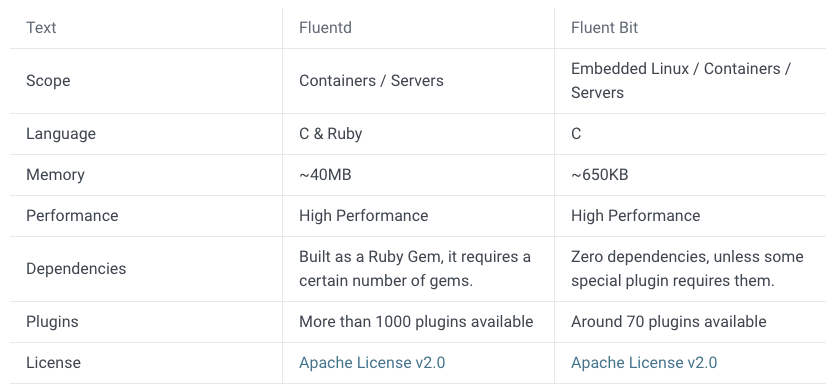Click the More than 1000 plugins cell

click(x=416, y=322)
